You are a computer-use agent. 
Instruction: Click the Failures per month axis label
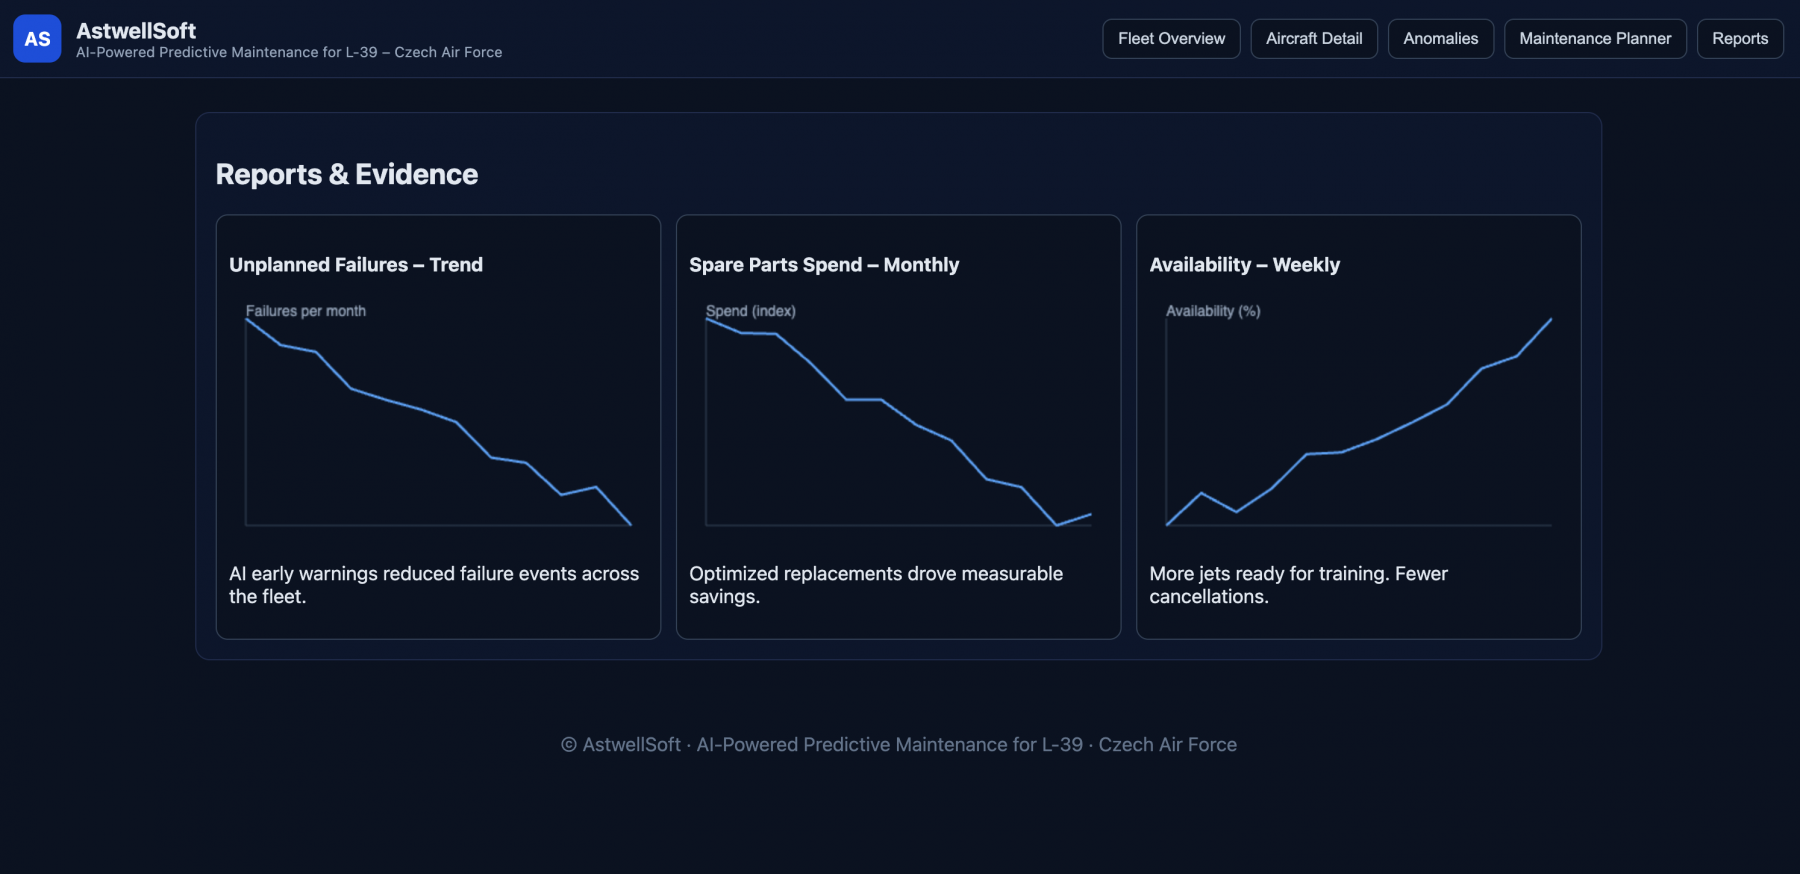(x=306, y=311)
